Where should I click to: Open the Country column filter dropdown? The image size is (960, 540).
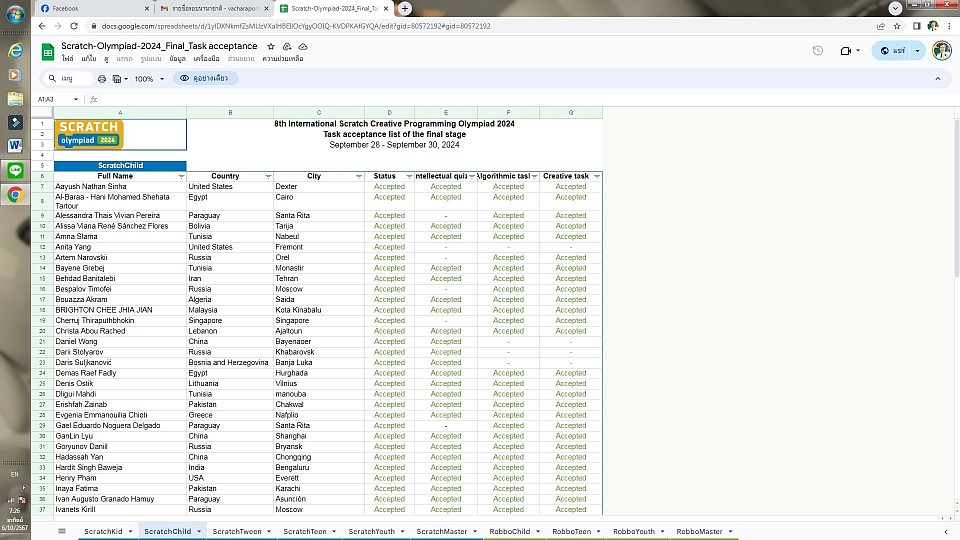[x=268, y=176]
